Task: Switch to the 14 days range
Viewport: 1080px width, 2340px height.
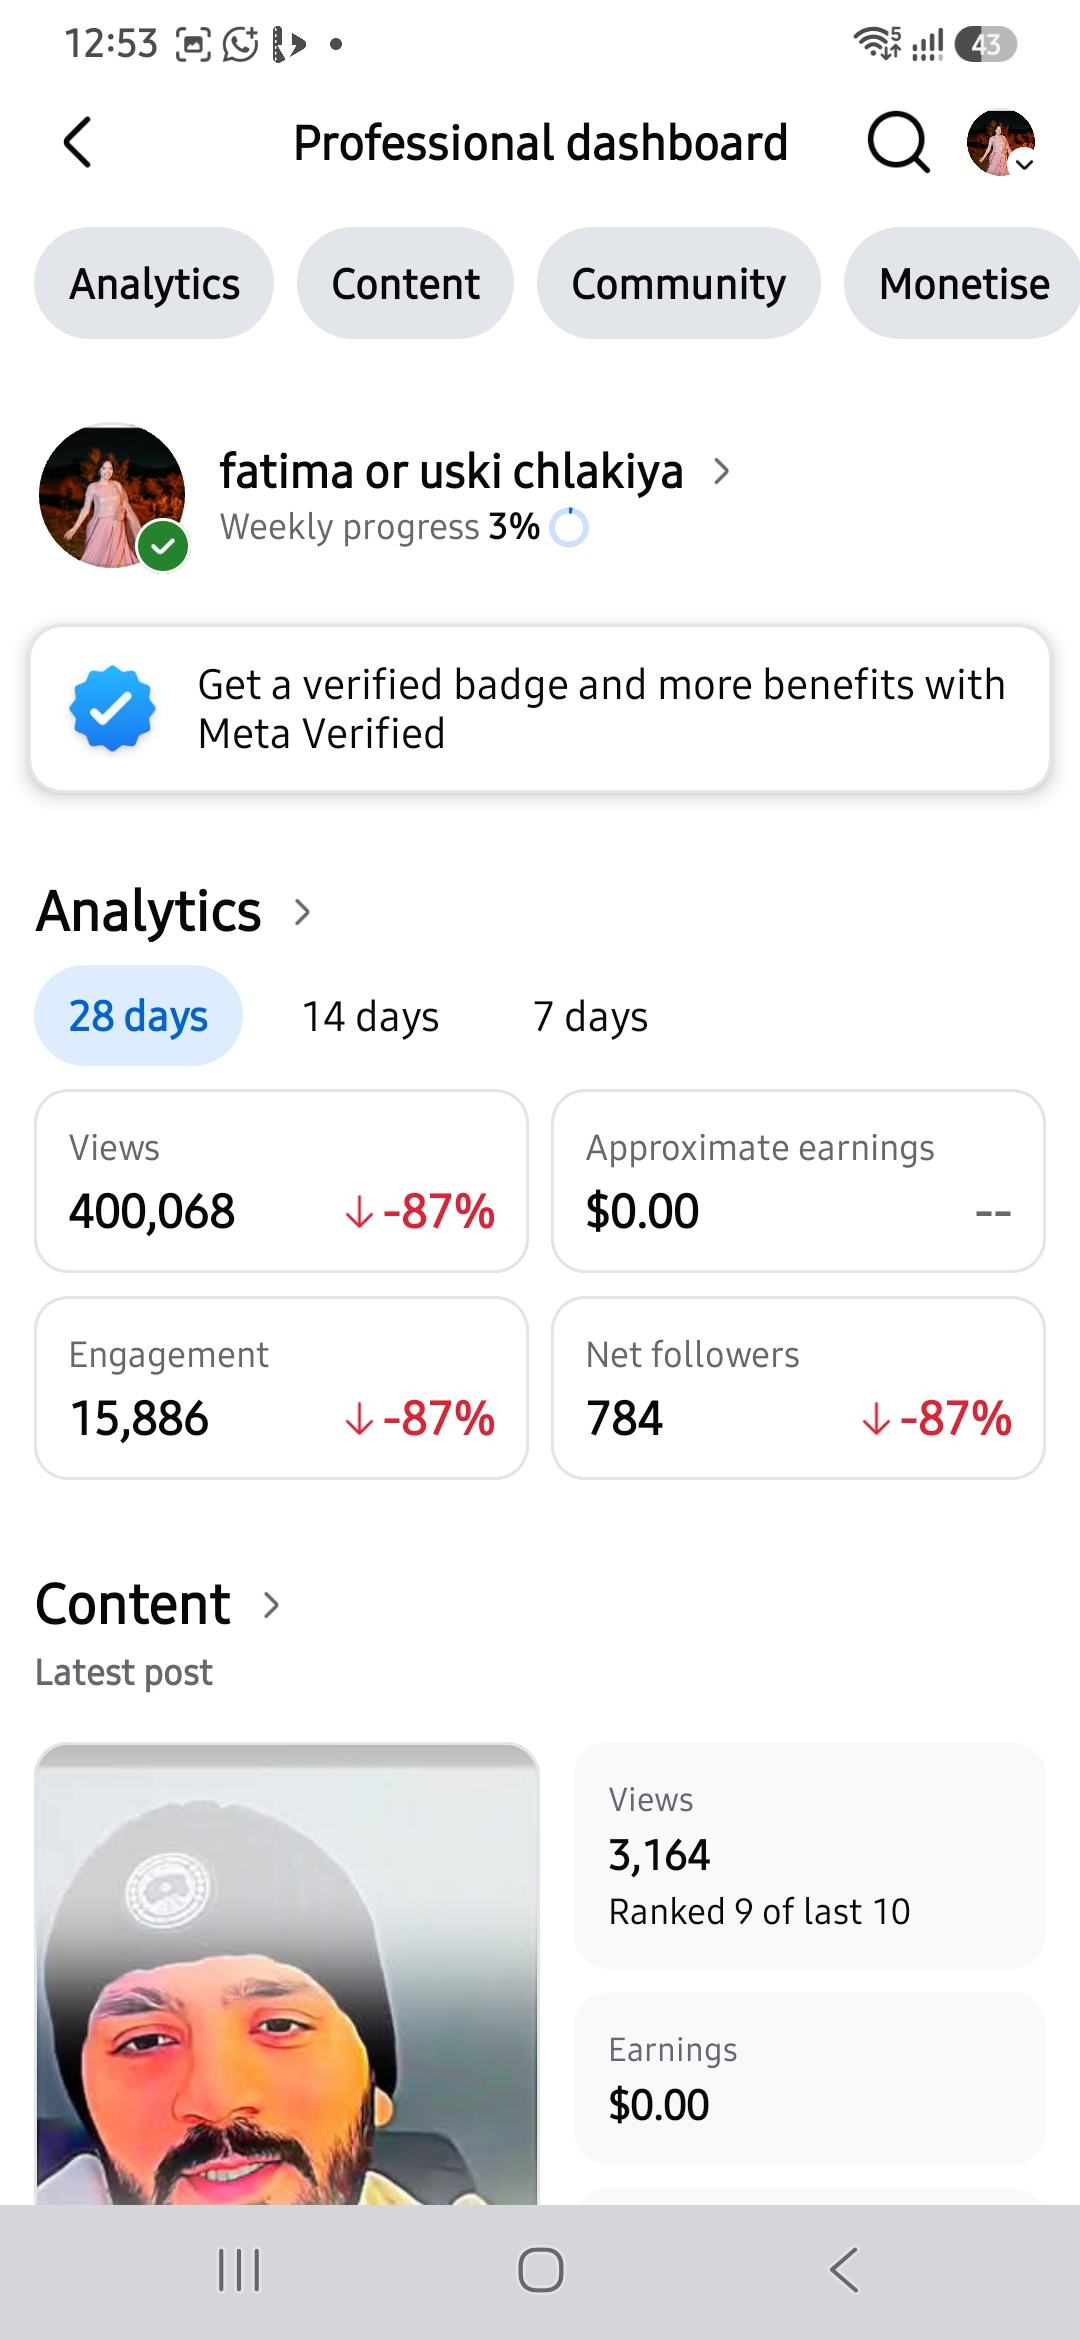Action: click(x=371, y=1016)
